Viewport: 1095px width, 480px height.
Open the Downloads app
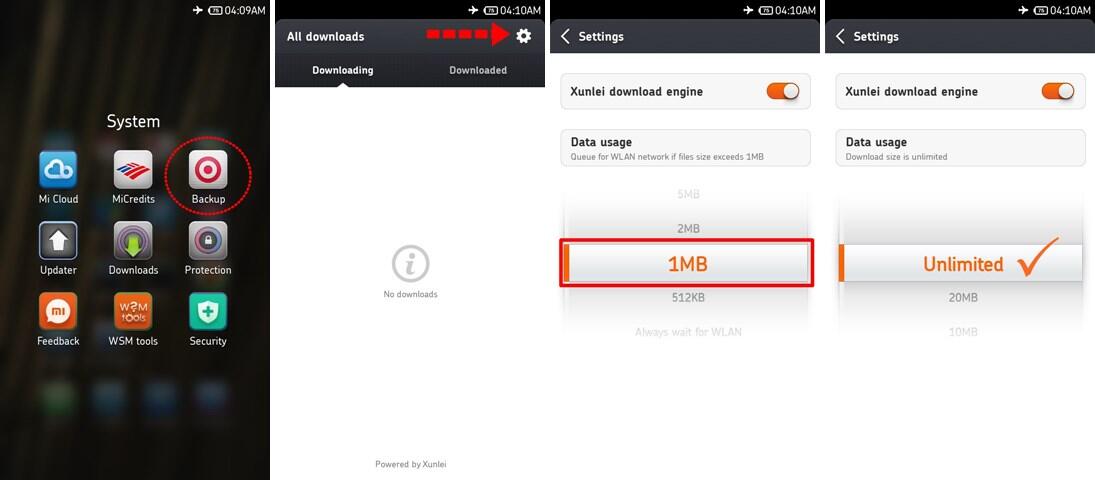coord(133,241)
